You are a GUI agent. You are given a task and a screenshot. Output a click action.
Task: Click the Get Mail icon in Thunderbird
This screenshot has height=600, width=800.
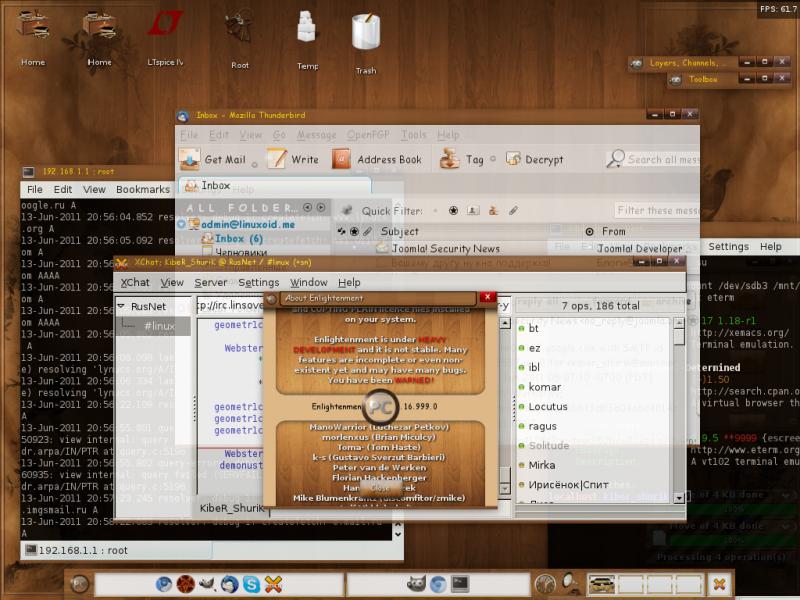click(189, 159)
